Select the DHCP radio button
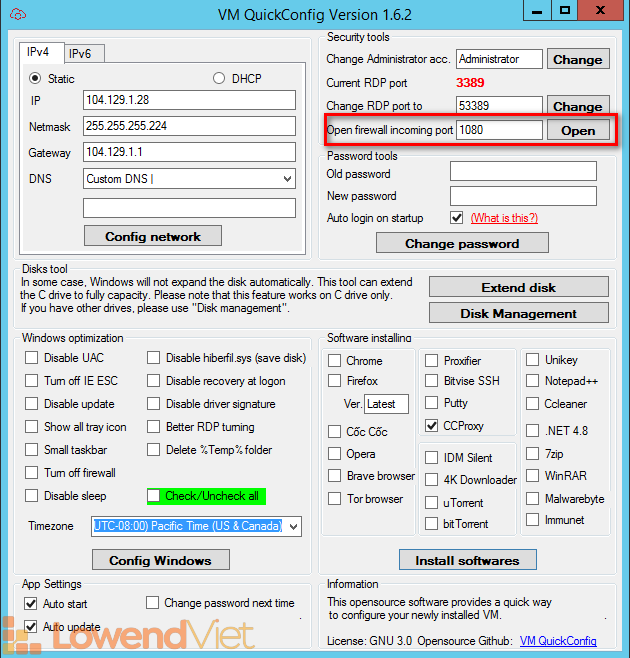This screenshot has height=658, width=630. [x=219, y=78]
